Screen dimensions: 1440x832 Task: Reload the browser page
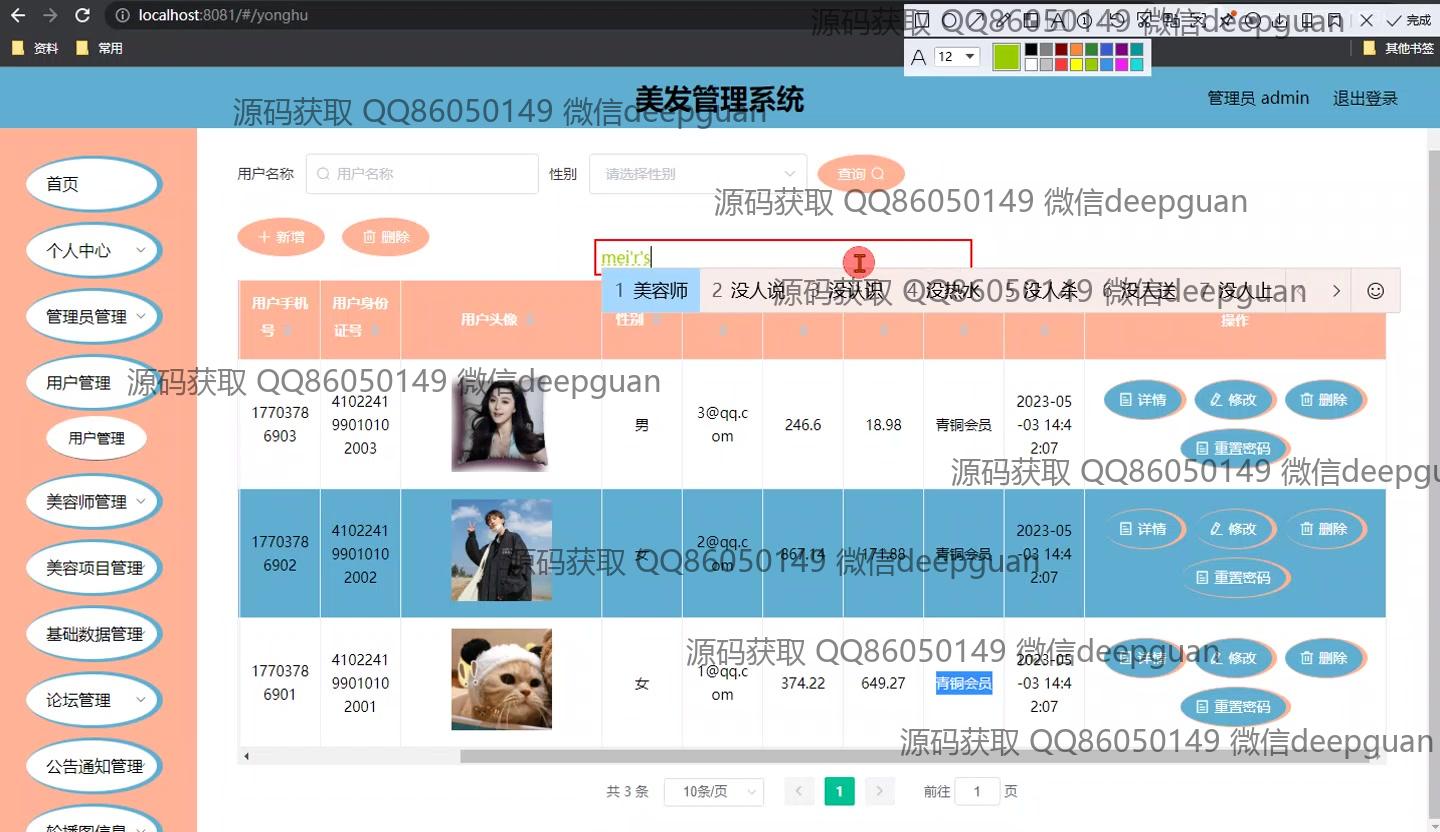pos(83,16)
